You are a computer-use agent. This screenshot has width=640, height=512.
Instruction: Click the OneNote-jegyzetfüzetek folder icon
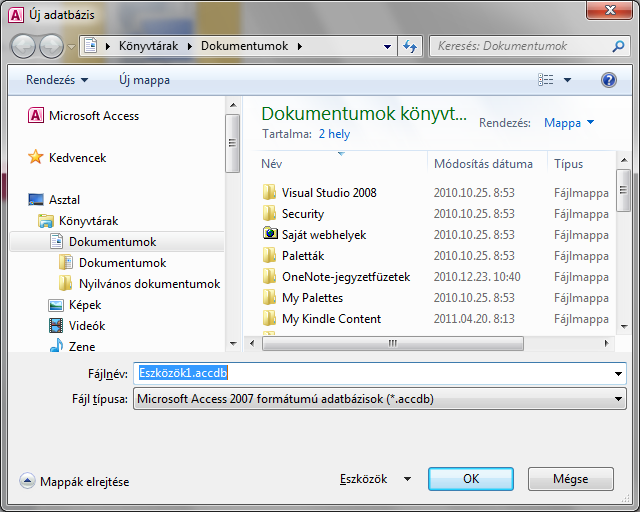[269, 276]
